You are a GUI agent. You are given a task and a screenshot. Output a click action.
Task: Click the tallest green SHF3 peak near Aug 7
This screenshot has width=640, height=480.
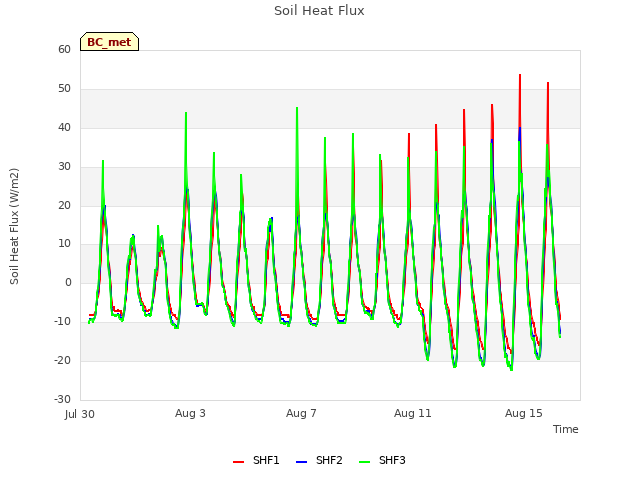(297, 109)
